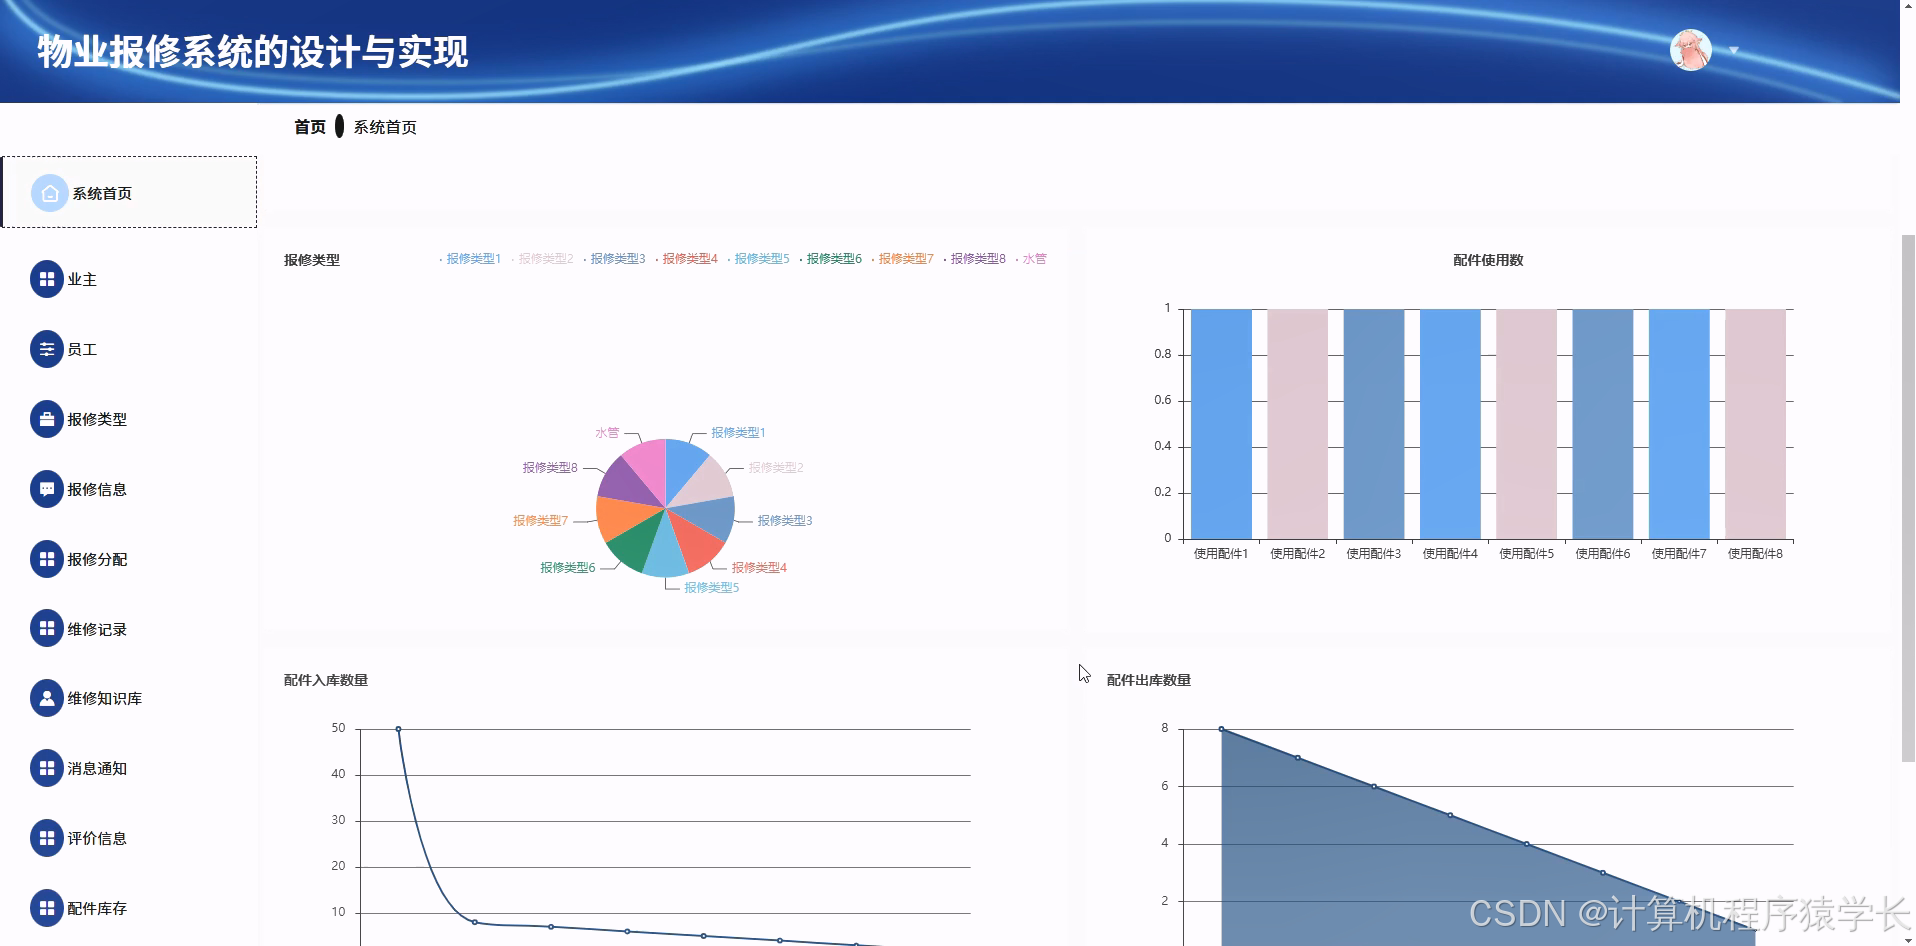
Task: Toggle legend item 报修类型4
Action: (686, 258)
